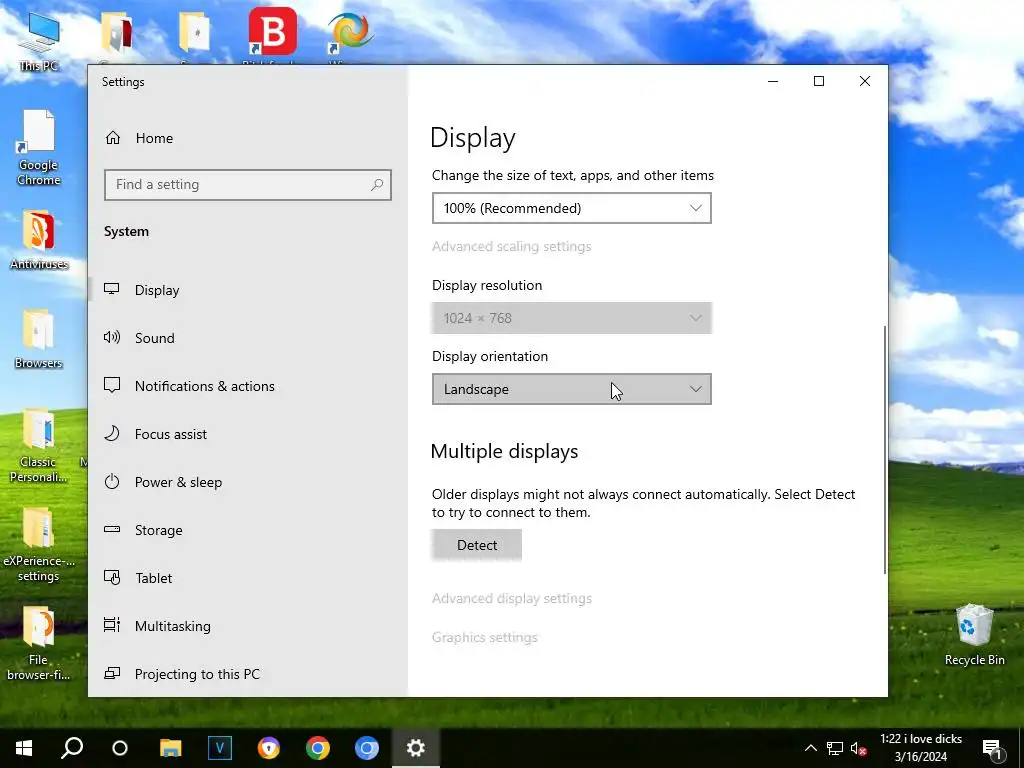Click the Settings gear in the taskbar
The height and width of the screenshot is (768, 1024).
coord(416,748)
